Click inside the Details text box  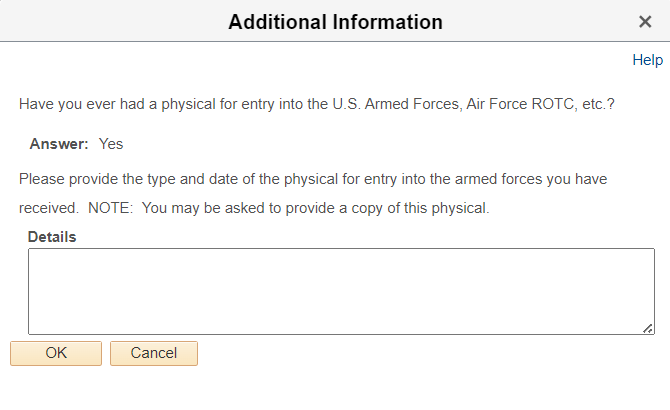[341, 290]
